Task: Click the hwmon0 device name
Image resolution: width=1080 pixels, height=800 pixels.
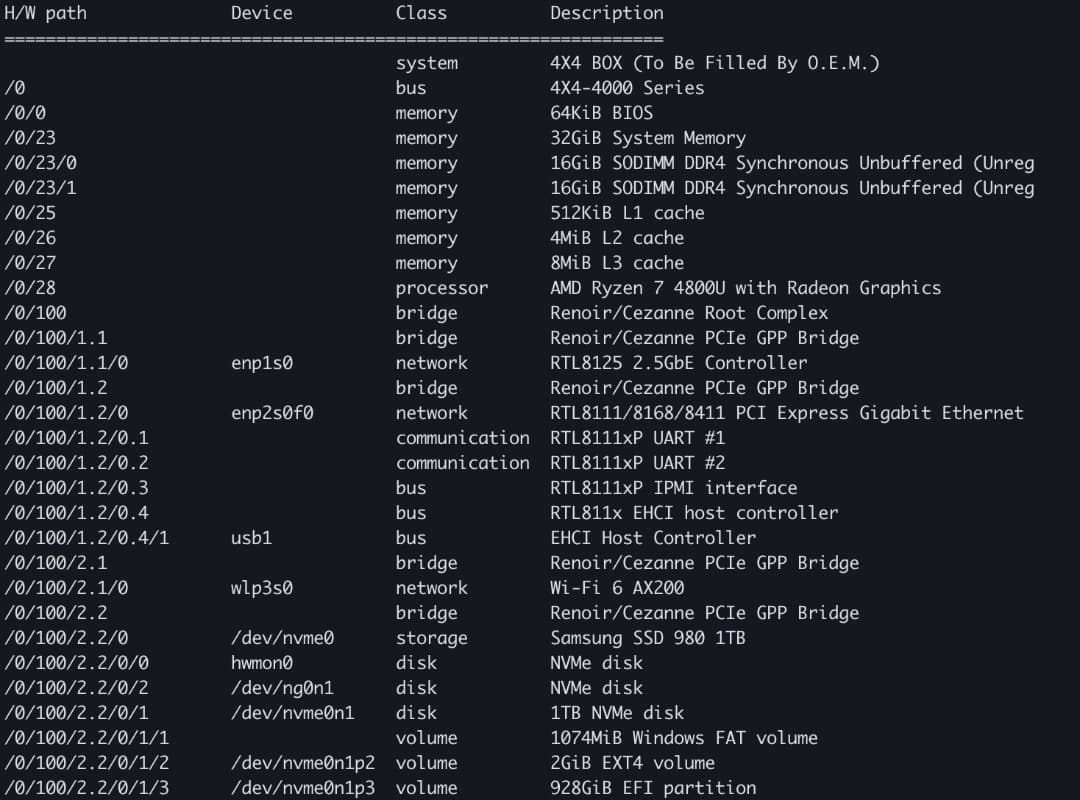Action: (x=261, y=663)
